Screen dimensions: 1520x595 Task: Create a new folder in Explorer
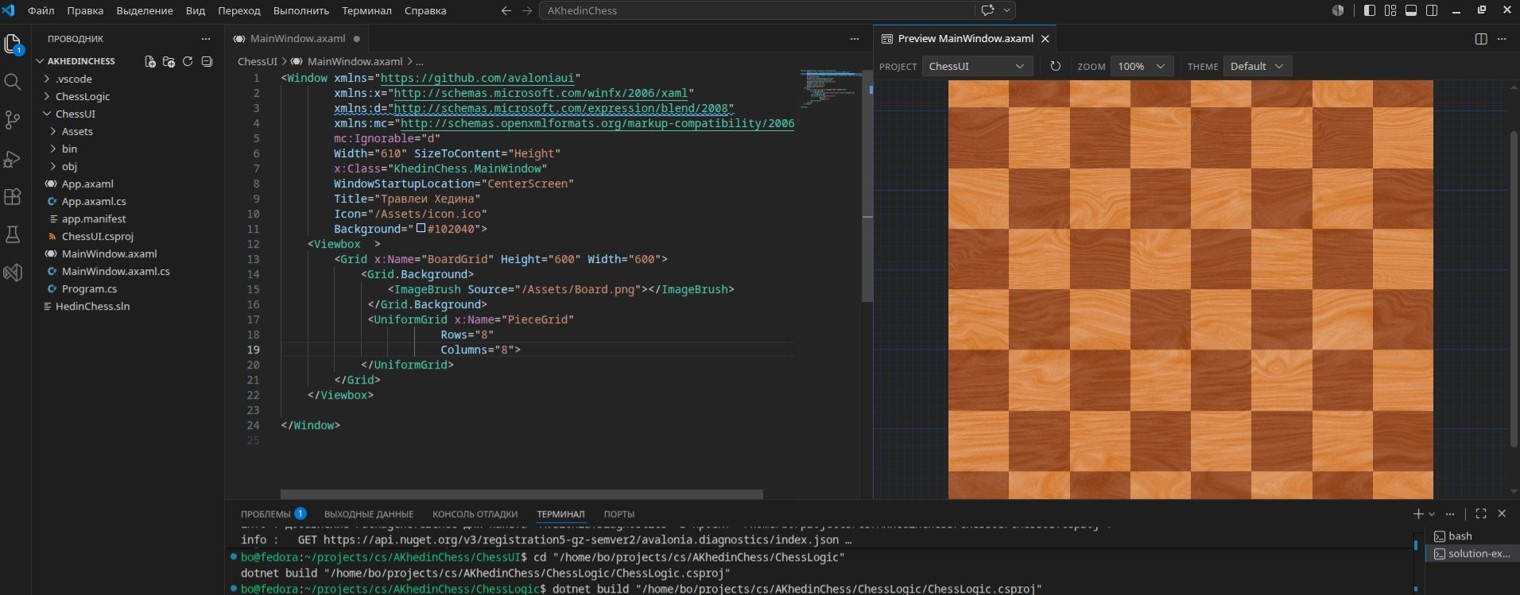168,61
